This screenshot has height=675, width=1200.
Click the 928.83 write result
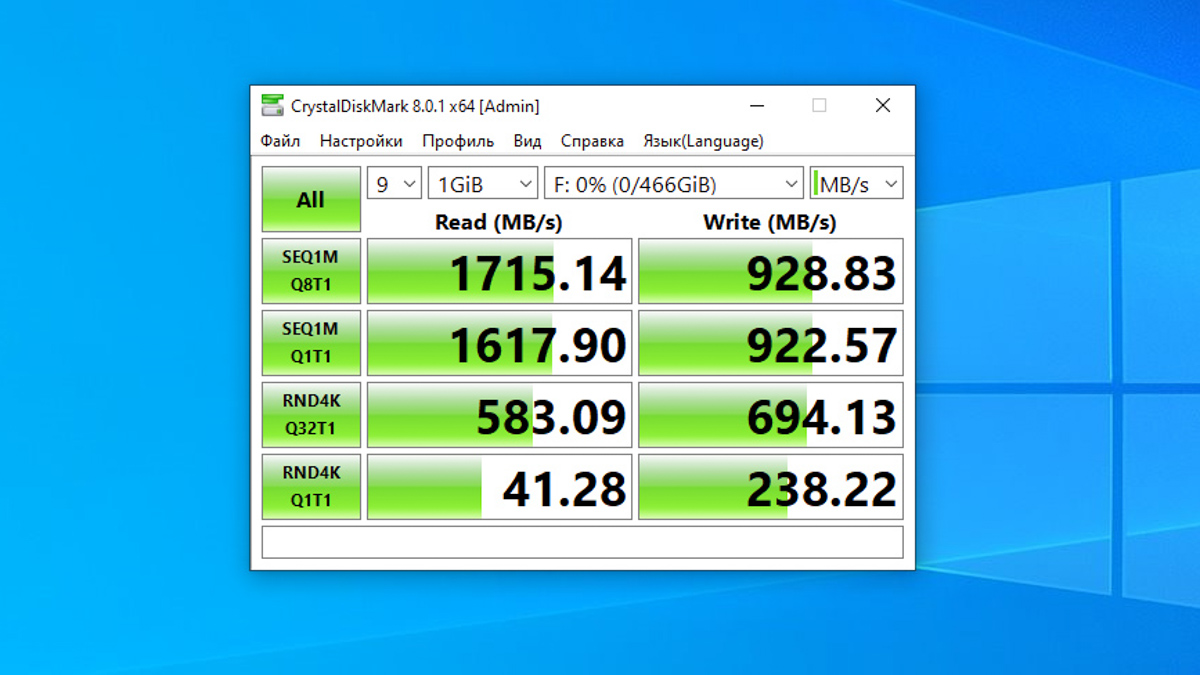tap(771, 271)
